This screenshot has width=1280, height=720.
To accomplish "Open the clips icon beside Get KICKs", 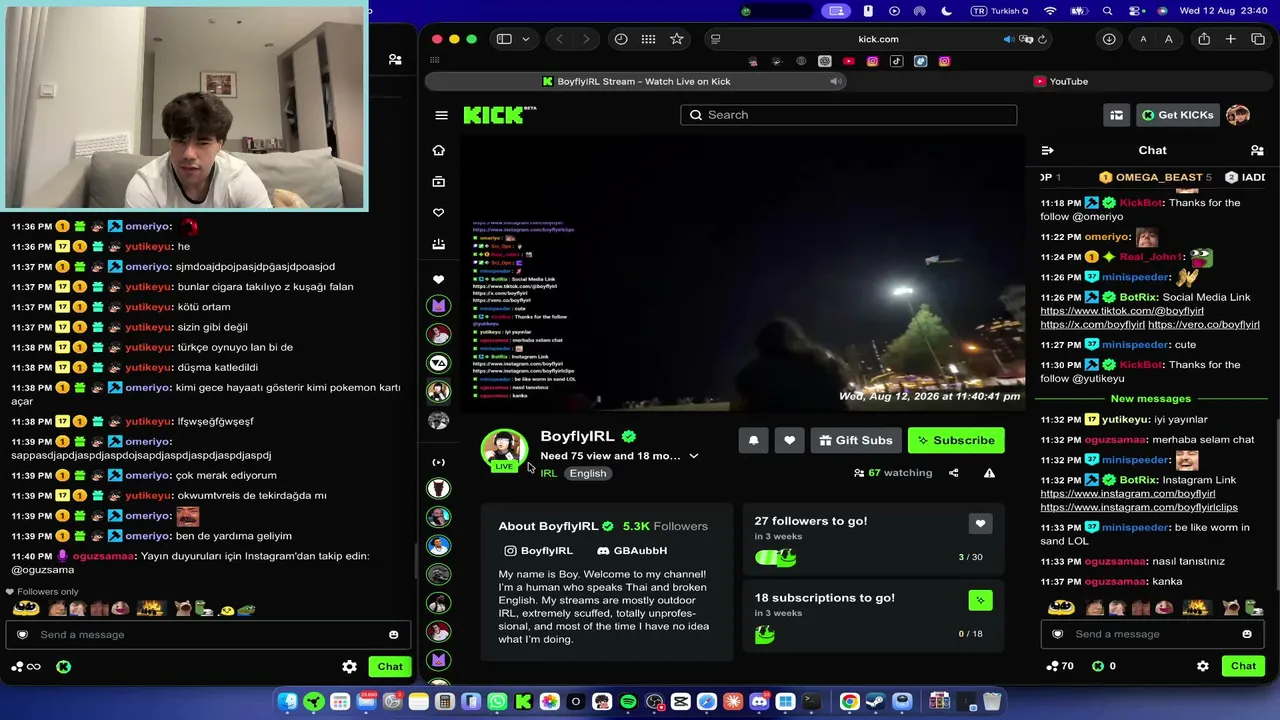I will point(1116,115).
